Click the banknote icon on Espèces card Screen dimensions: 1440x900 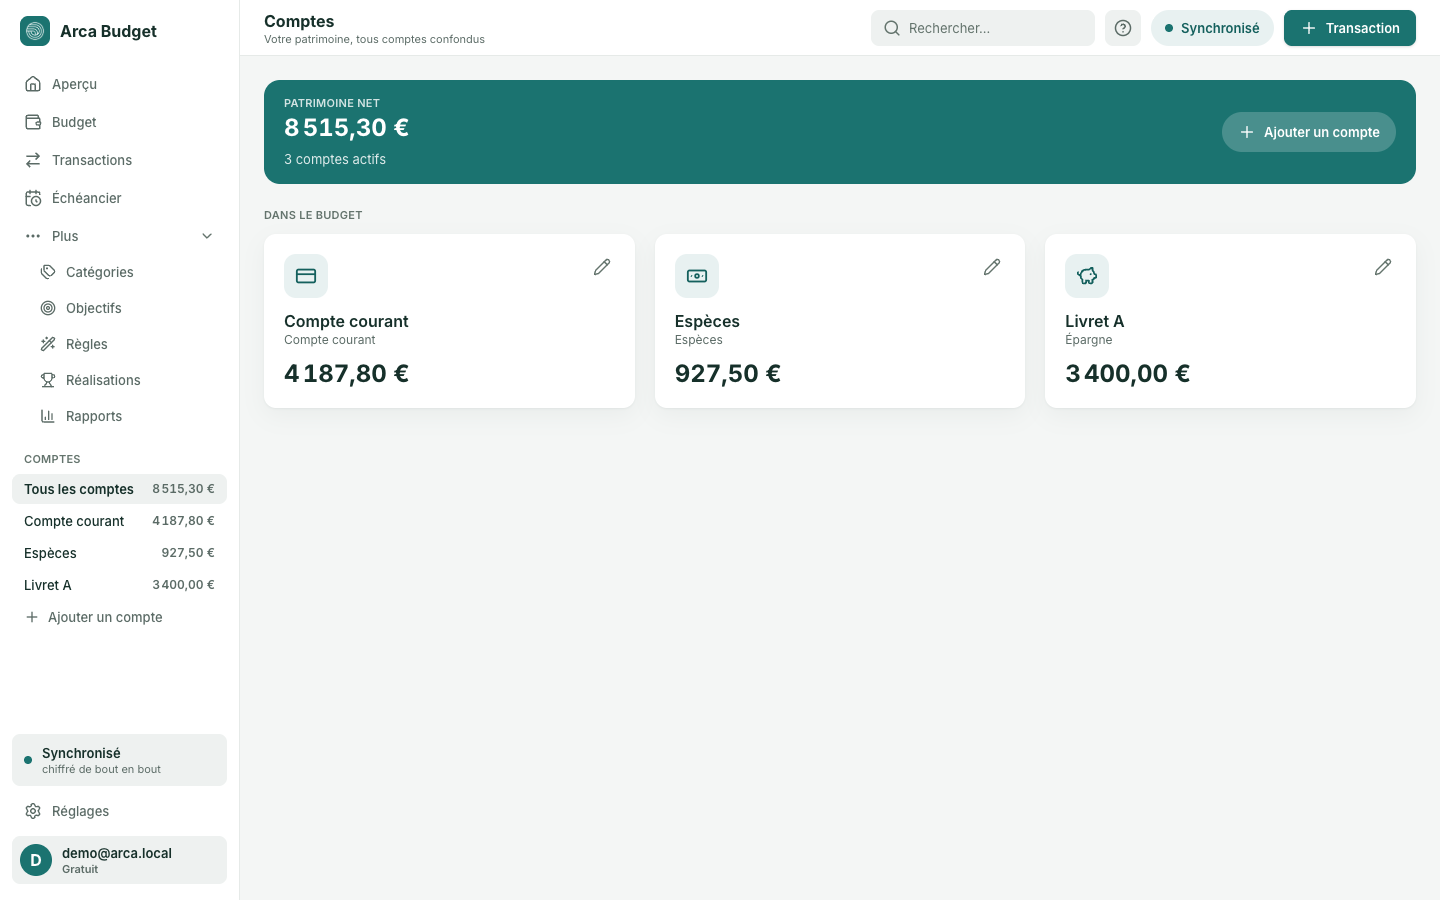697,276
